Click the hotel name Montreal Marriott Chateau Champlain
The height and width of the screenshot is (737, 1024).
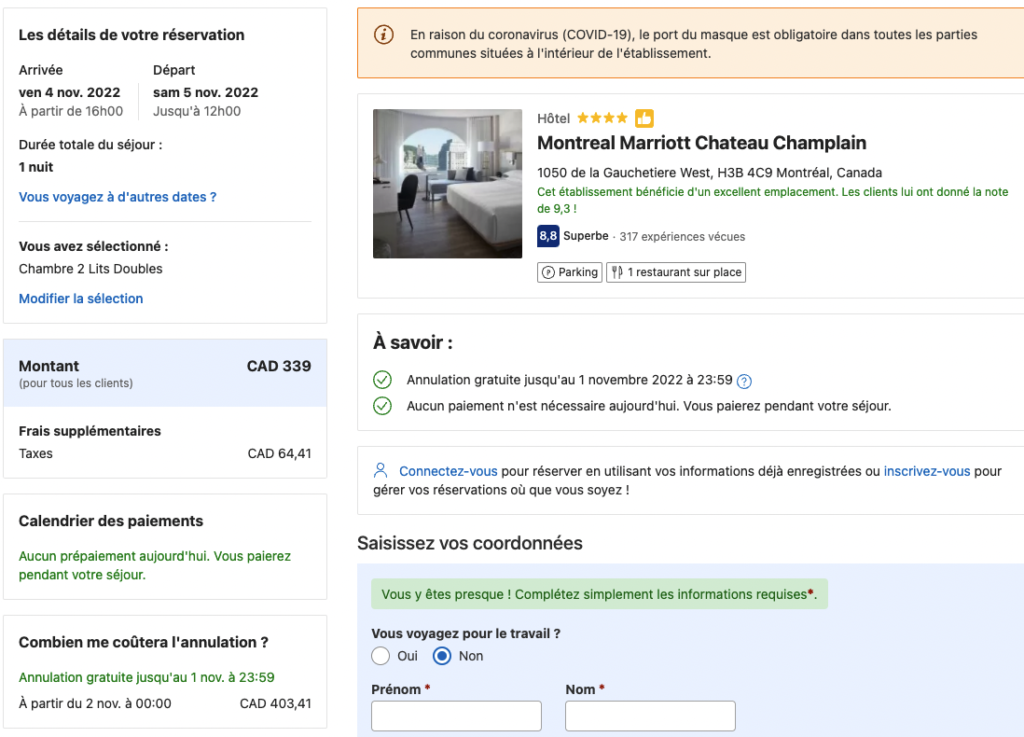[x=701, y=143]
